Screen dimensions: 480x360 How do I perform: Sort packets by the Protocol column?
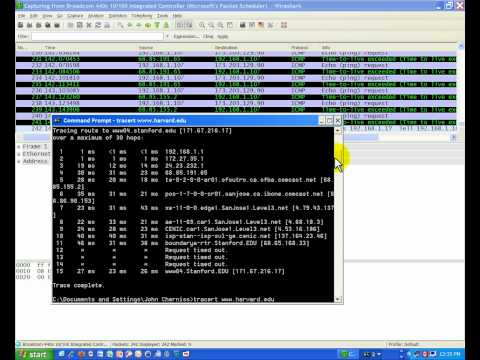[x=300, y=47]
